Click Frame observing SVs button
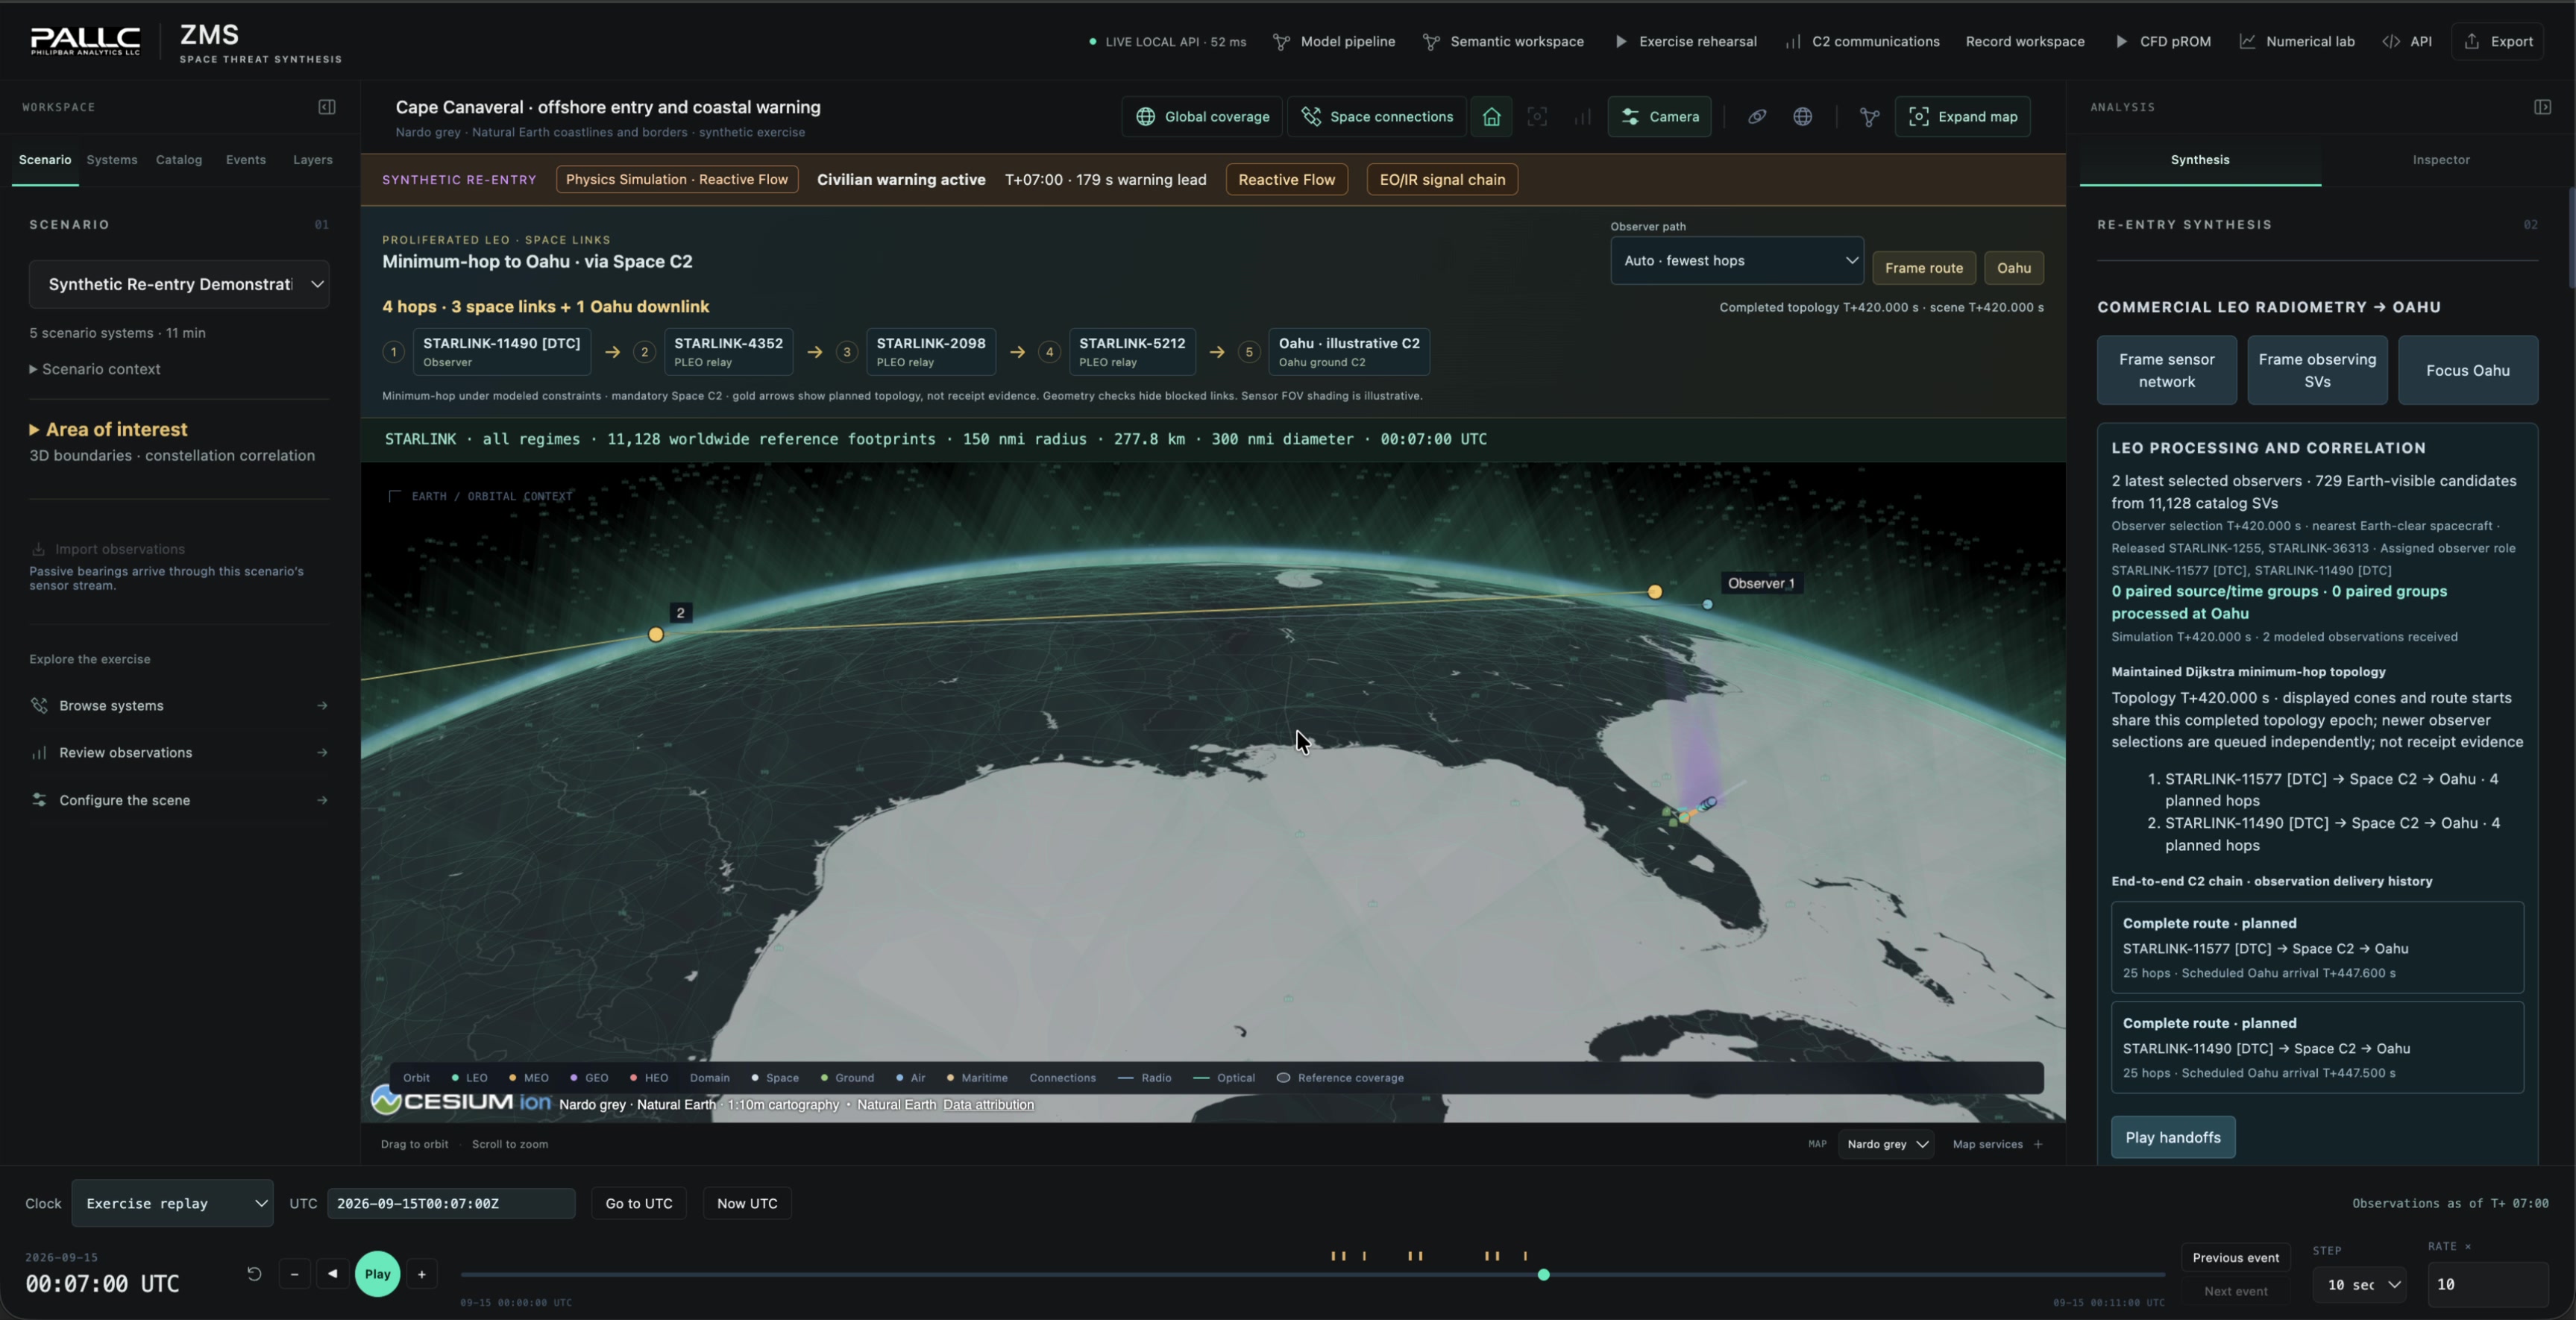Image resolution: width=2576 pixels, height=1320 pixels. tap(2317, 371)
